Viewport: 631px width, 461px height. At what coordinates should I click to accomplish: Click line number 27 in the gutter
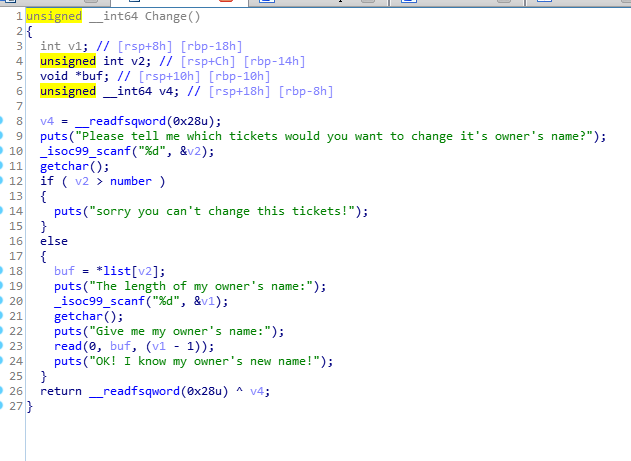tap(16, 406)
